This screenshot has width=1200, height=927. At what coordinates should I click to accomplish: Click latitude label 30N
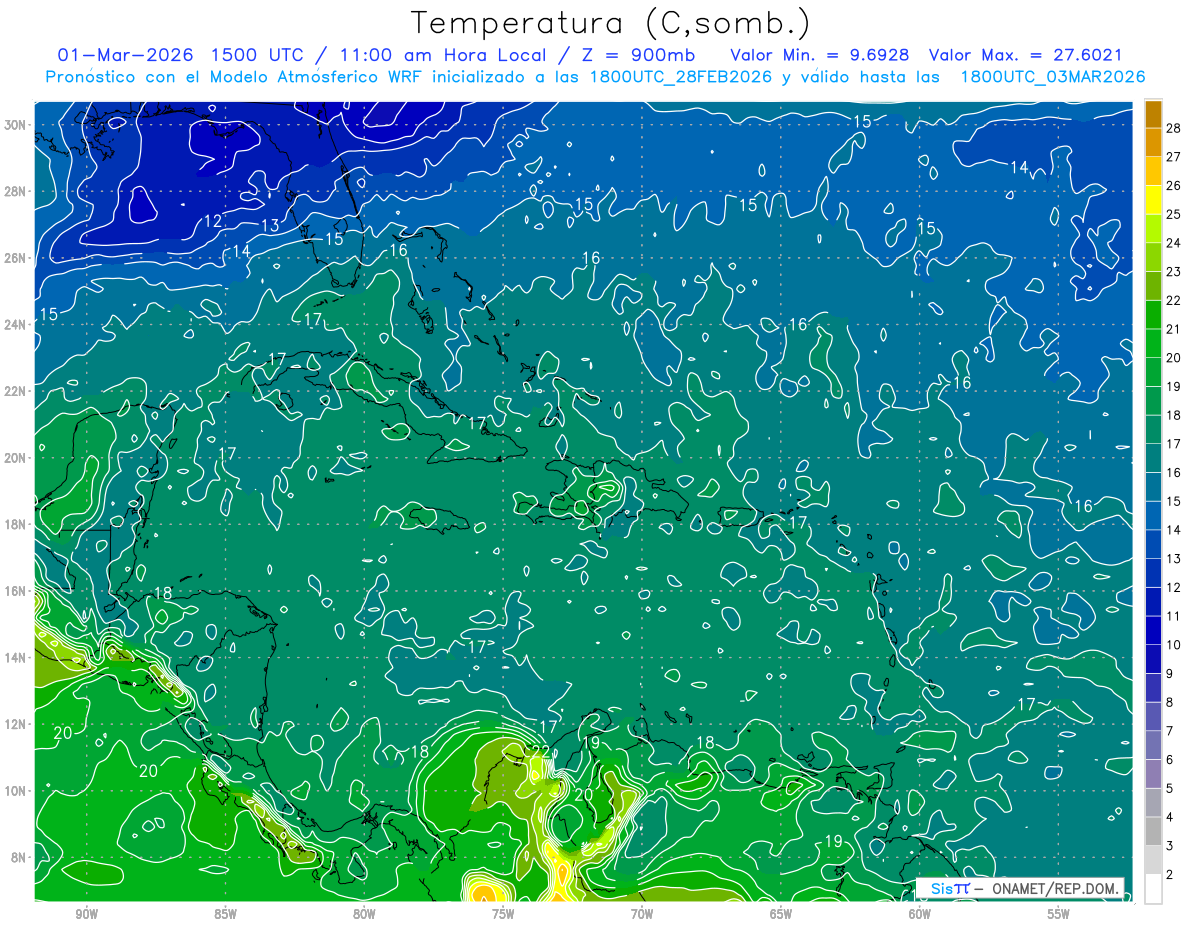(x=17, y=125)
